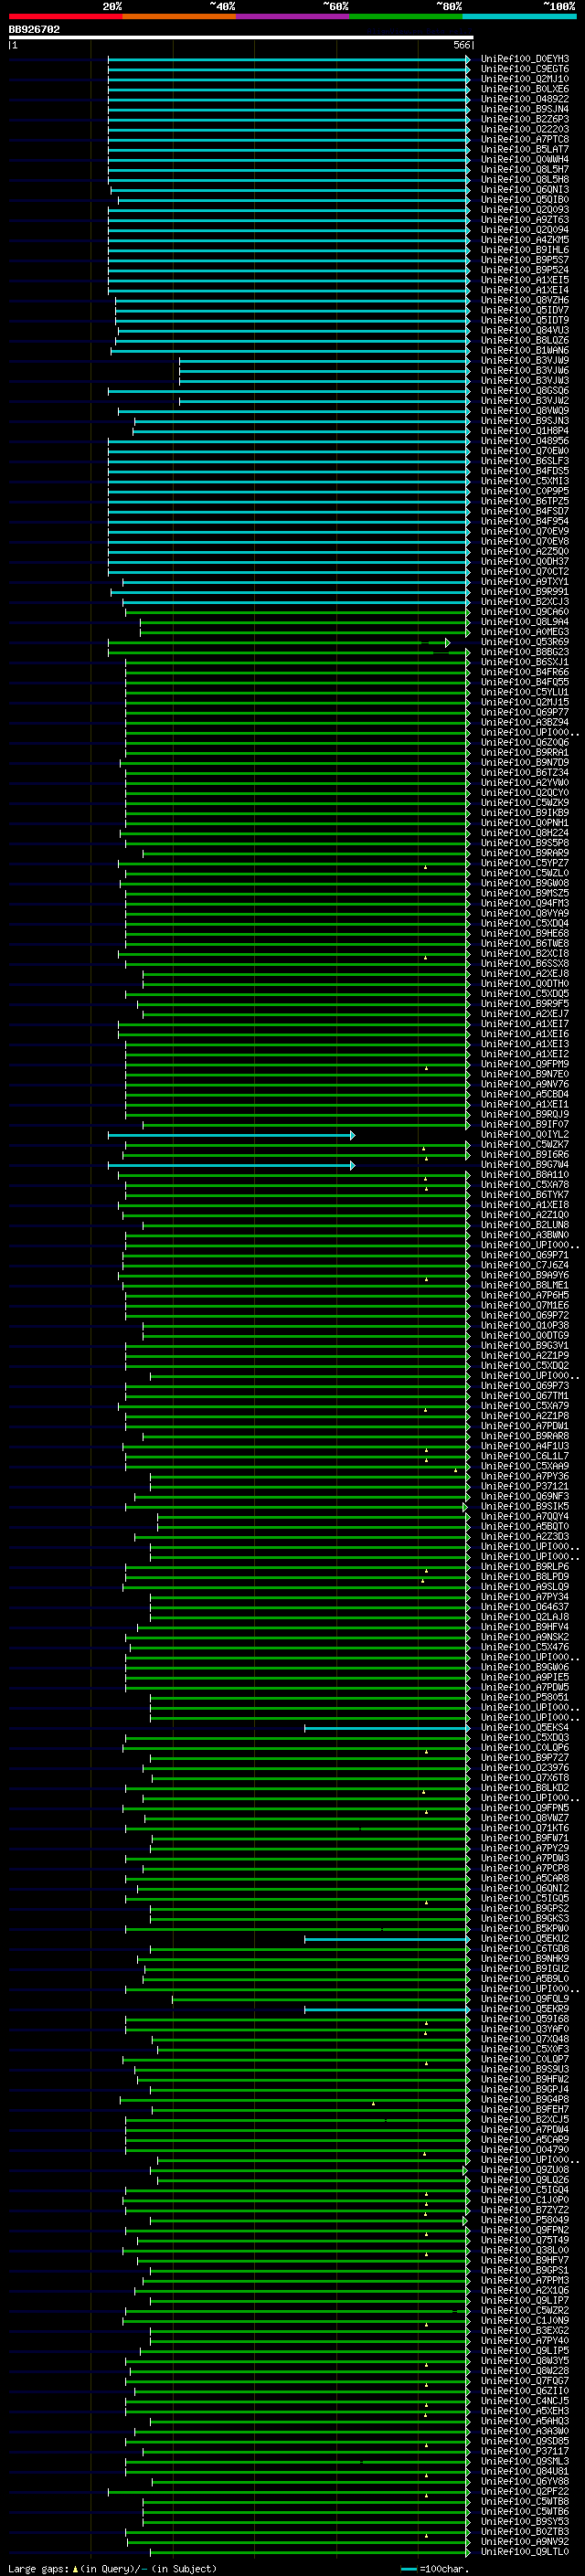Select hit label UniRef100_Q69P77
This screenshot has height=2576, width=585.
525,712
